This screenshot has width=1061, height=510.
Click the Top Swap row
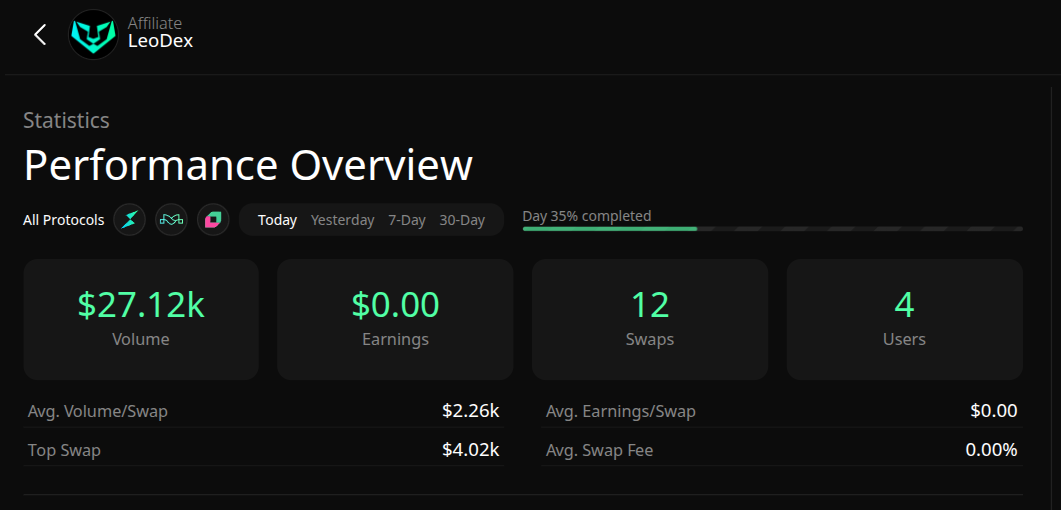point(263,450)
